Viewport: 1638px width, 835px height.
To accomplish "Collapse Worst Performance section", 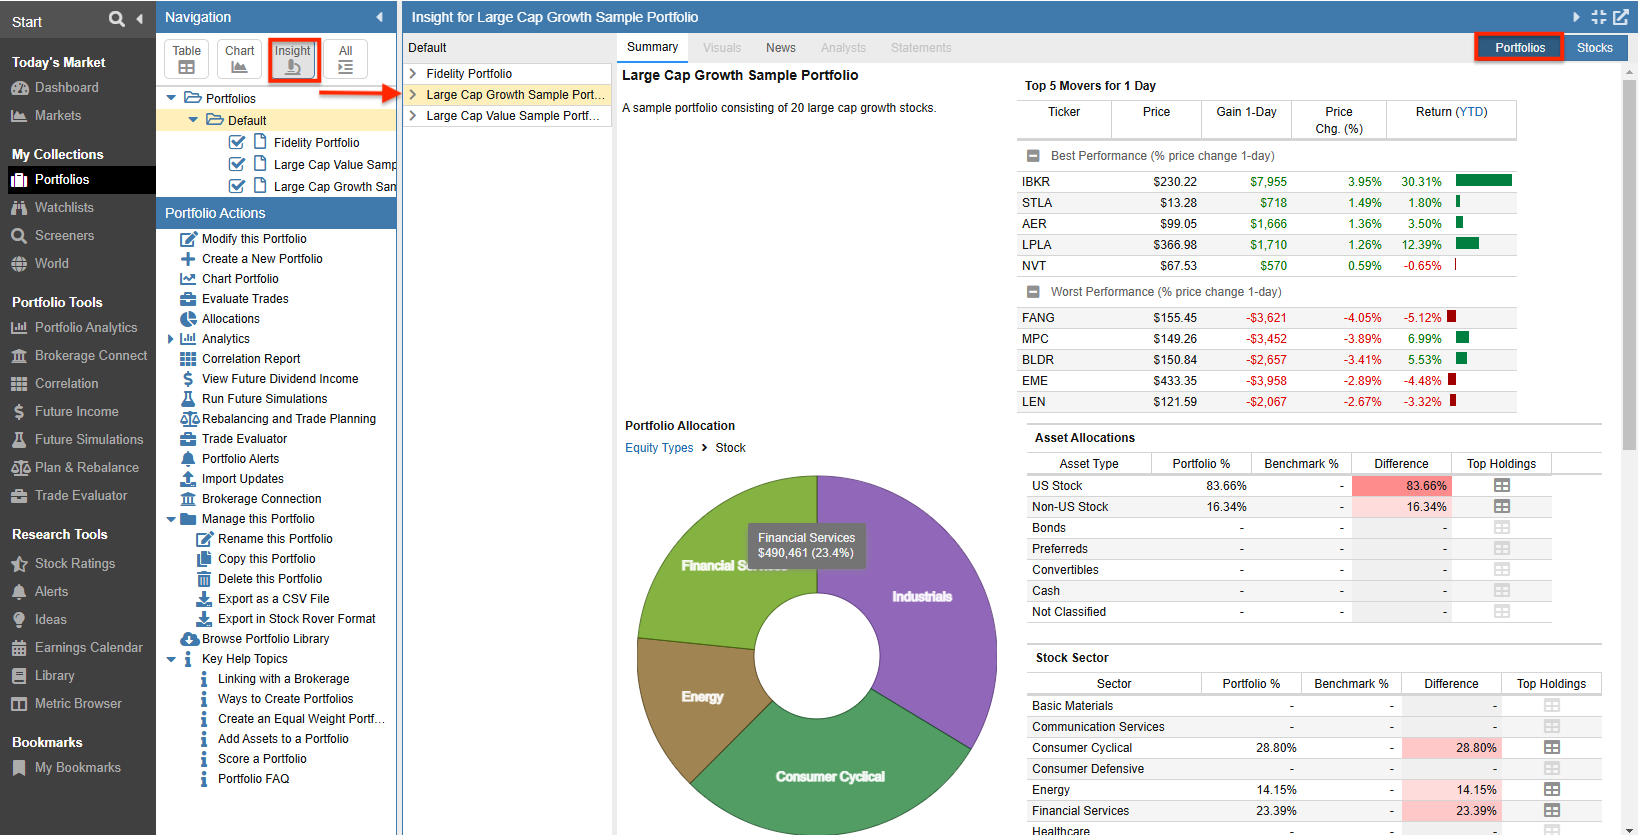I will pyautogui.click(x=1033, y=292).
